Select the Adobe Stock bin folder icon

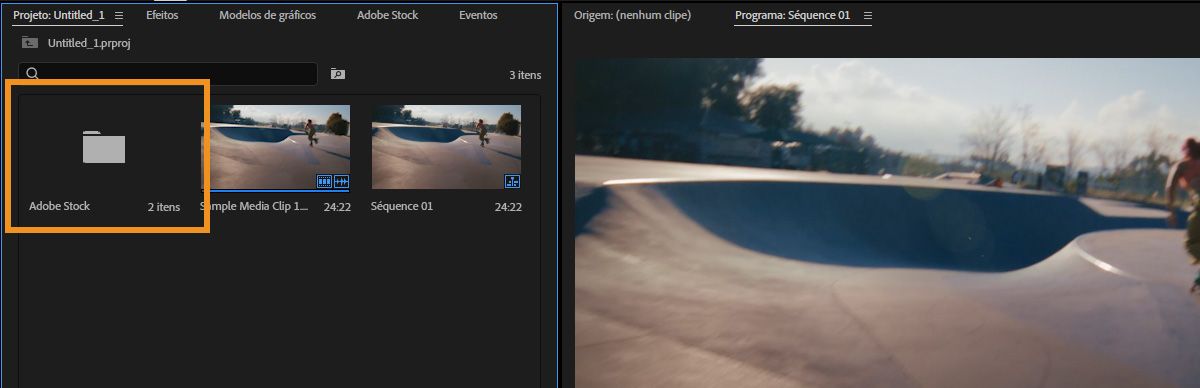(x=104, y=147)
